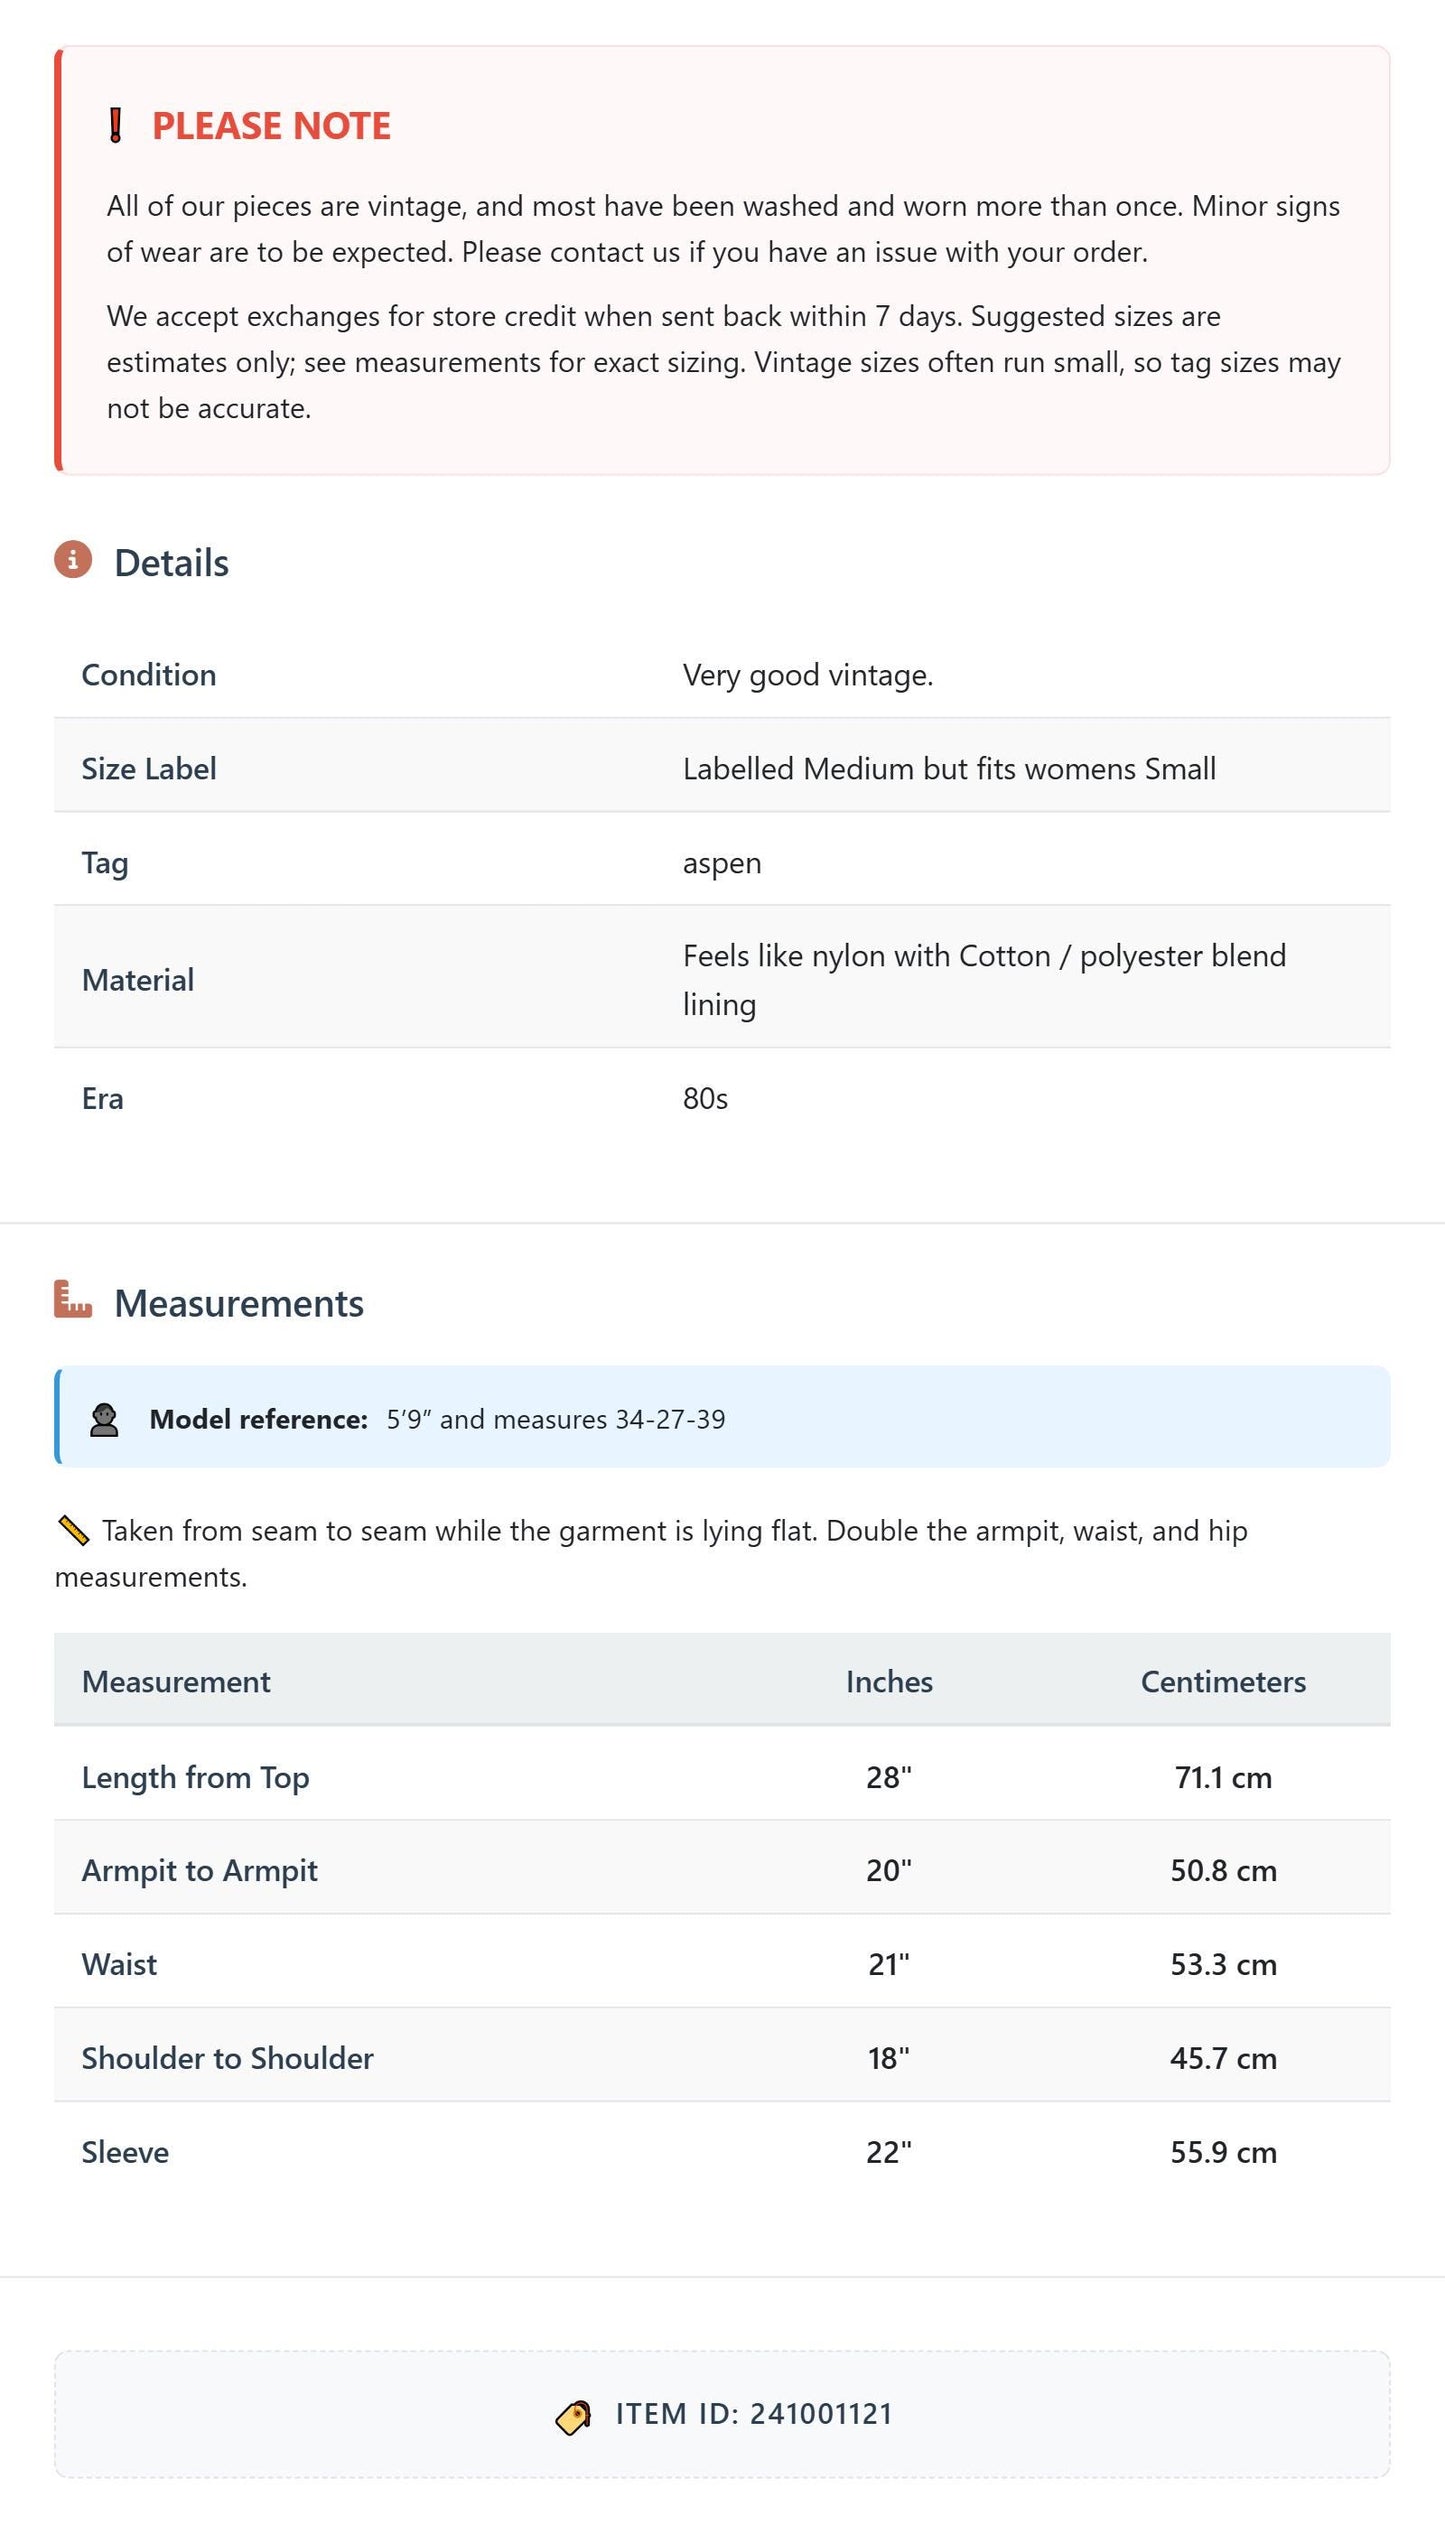Select the PLEASE NOTE heading

click(x=271, y=126)
